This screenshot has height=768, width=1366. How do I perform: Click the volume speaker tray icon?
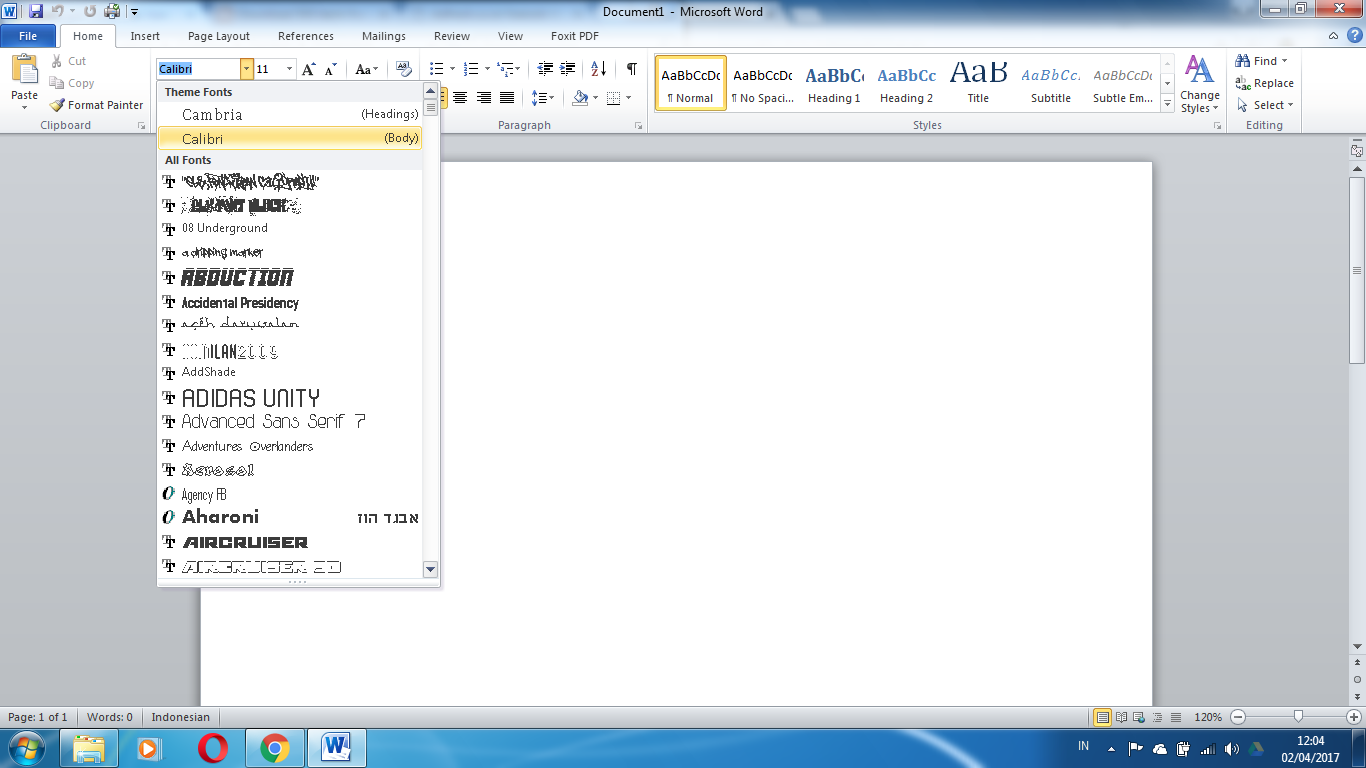point(1231,749)
